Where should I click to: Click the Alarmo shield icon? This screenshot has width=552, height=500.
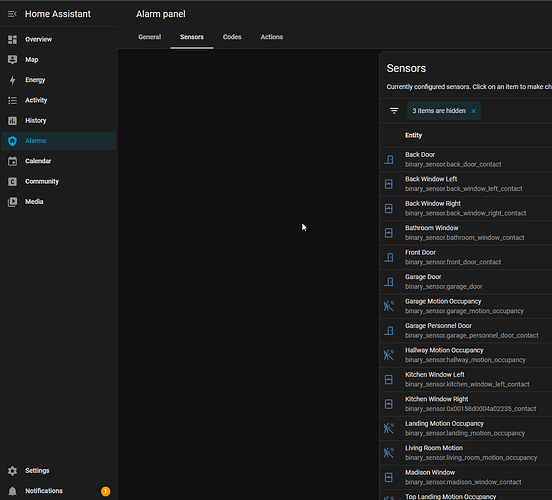12,141
